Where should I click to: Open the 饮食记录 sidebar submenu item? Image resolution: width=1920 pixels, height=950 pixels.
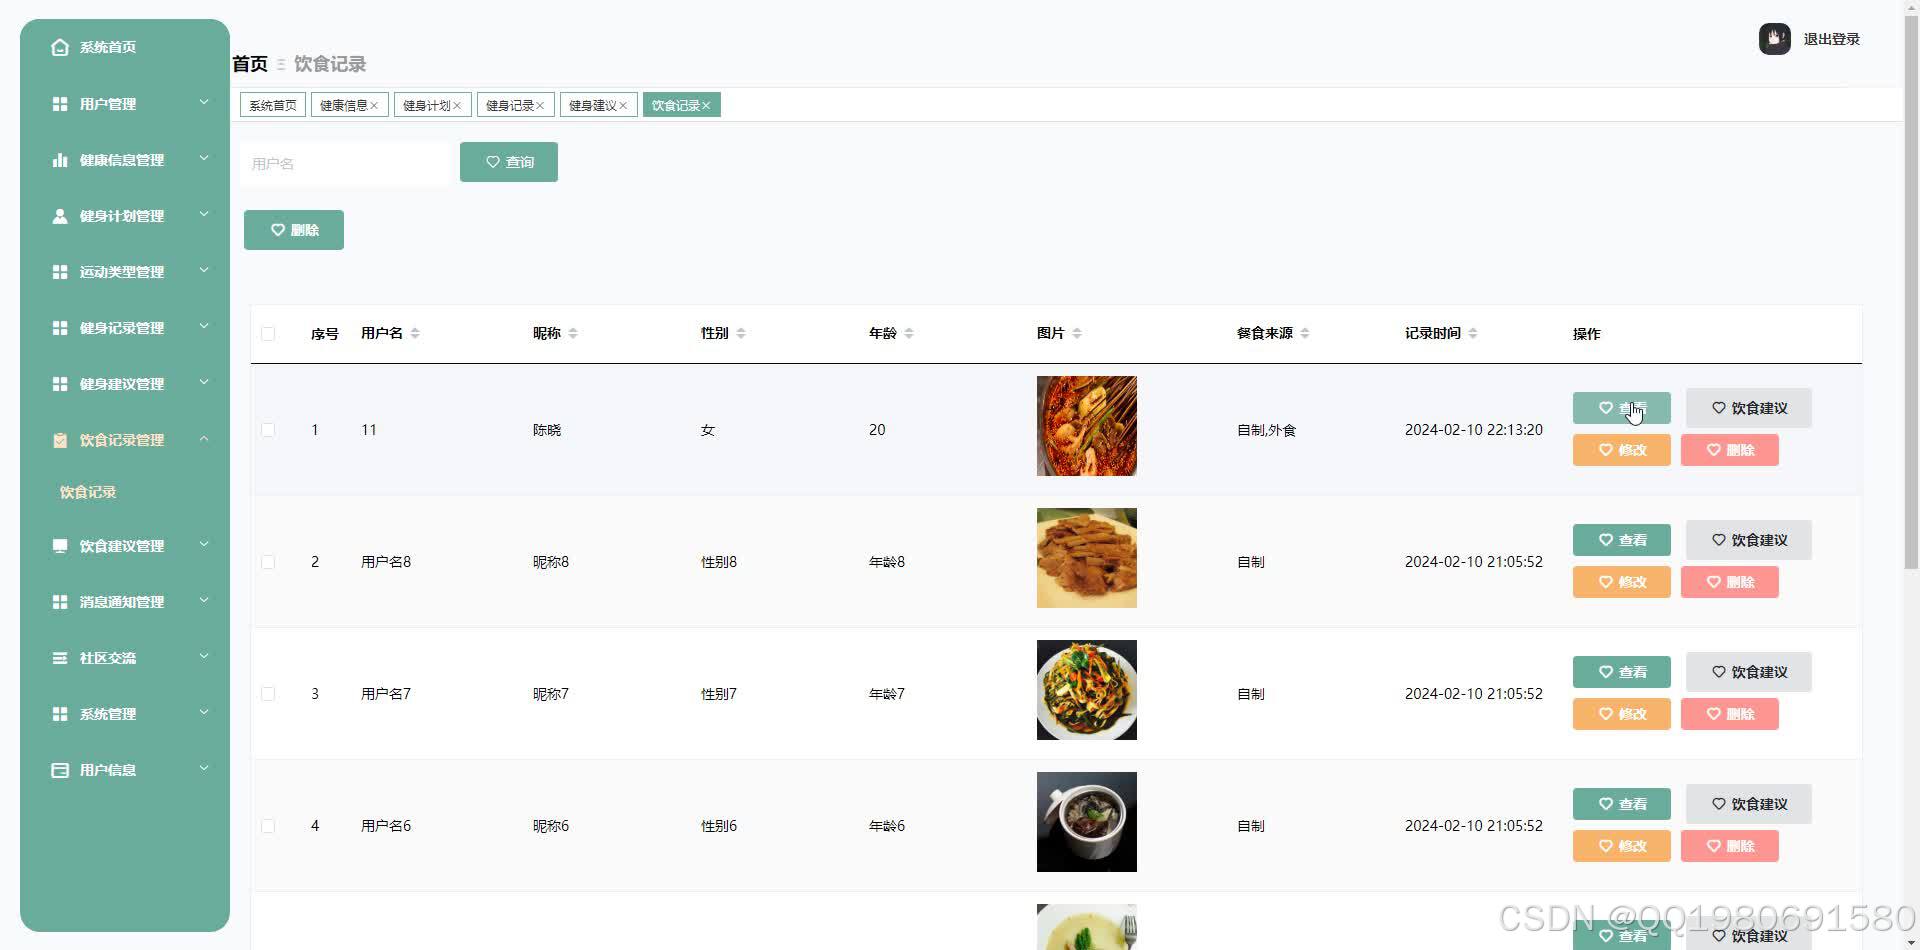coord(88,492)
